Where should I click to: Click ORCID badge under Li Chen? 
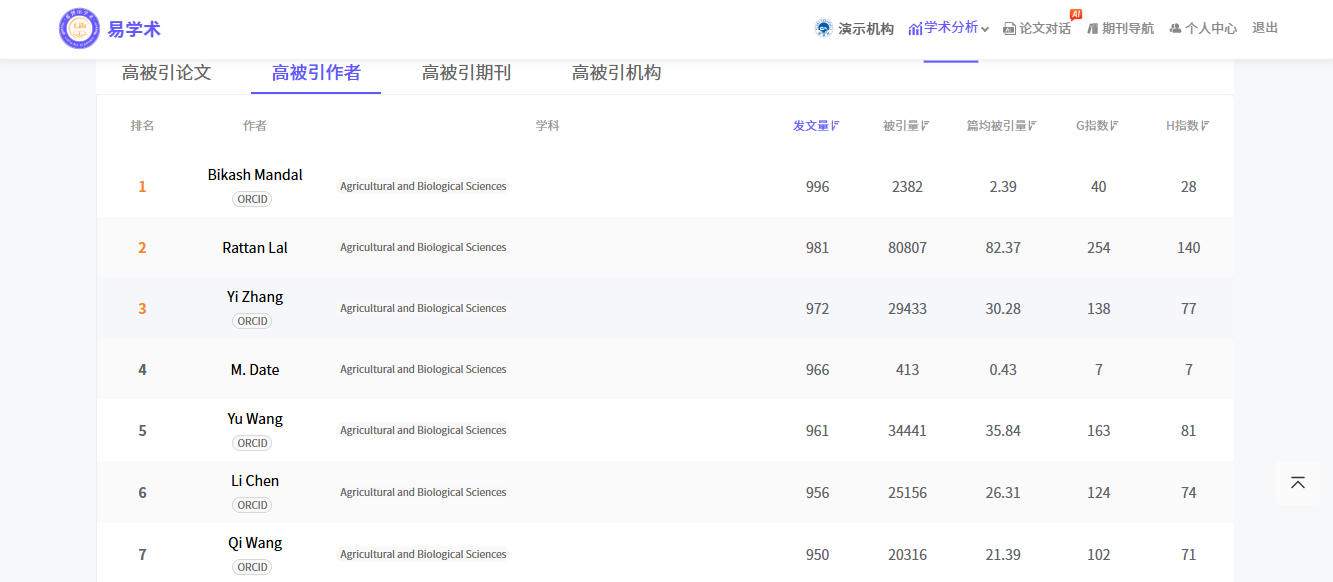(x=252, y=505)
